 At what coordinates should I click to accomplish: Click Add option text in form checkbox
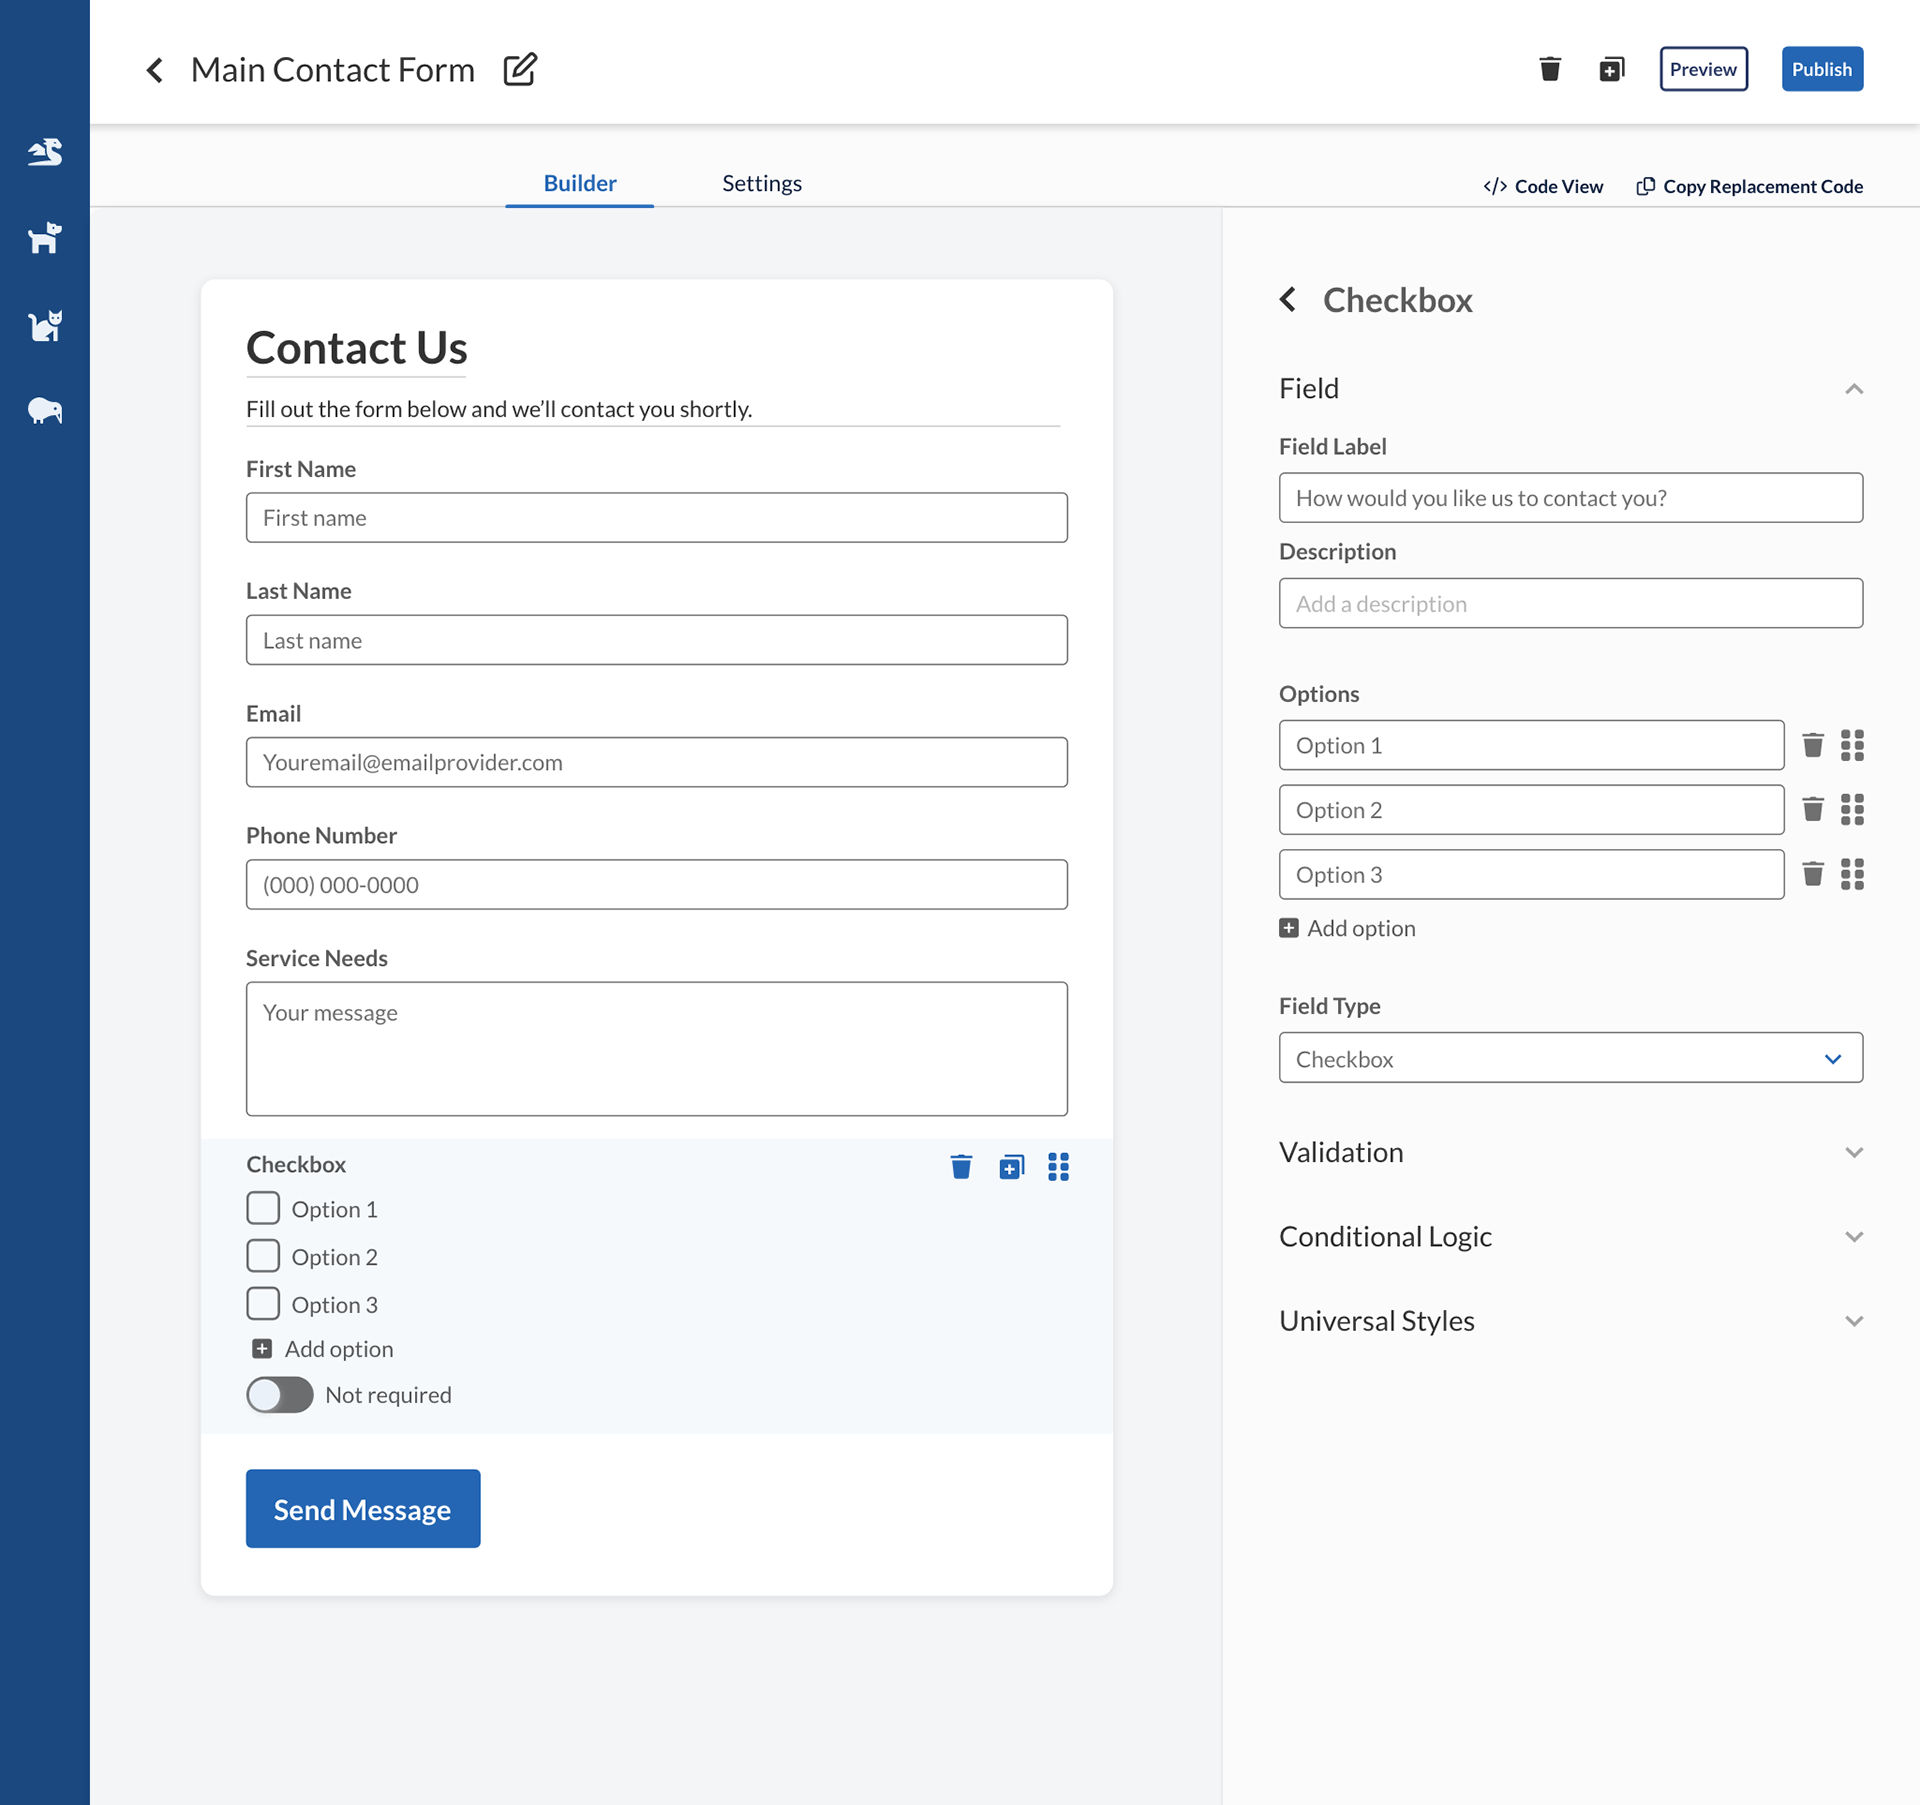(x=339, y=1349)
